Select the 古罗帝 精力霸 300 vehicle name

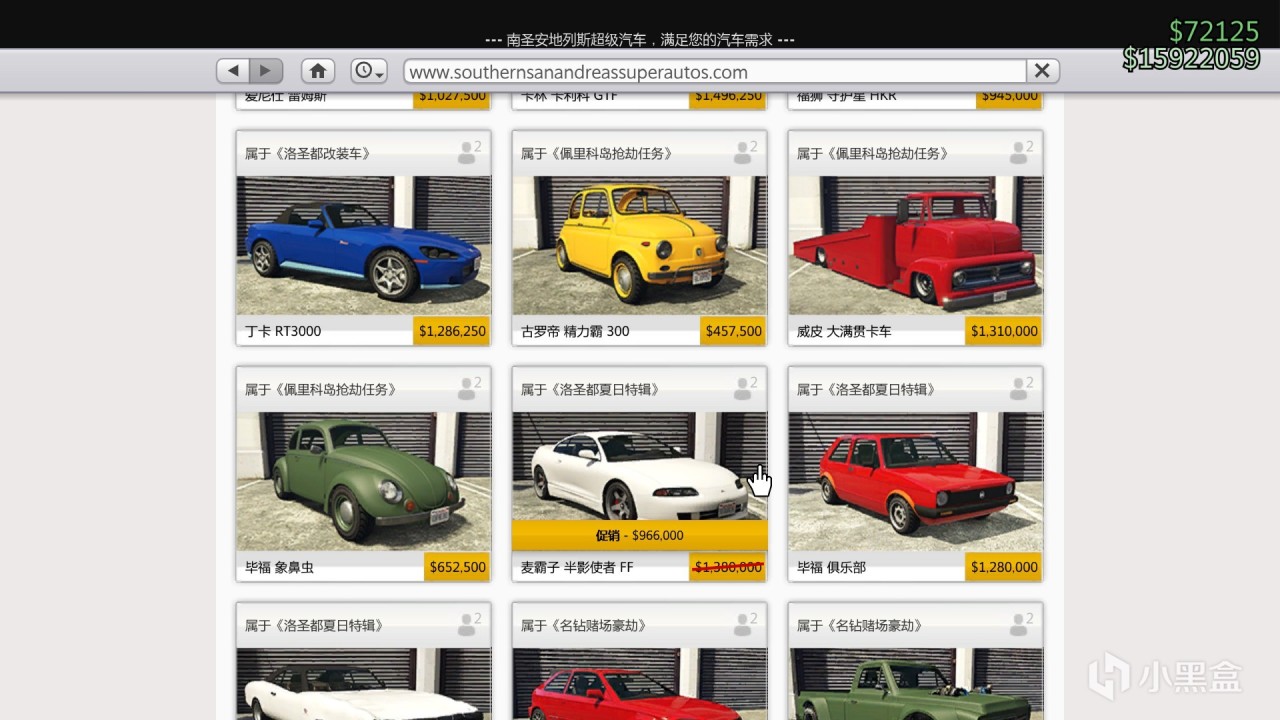pos(575,331)
